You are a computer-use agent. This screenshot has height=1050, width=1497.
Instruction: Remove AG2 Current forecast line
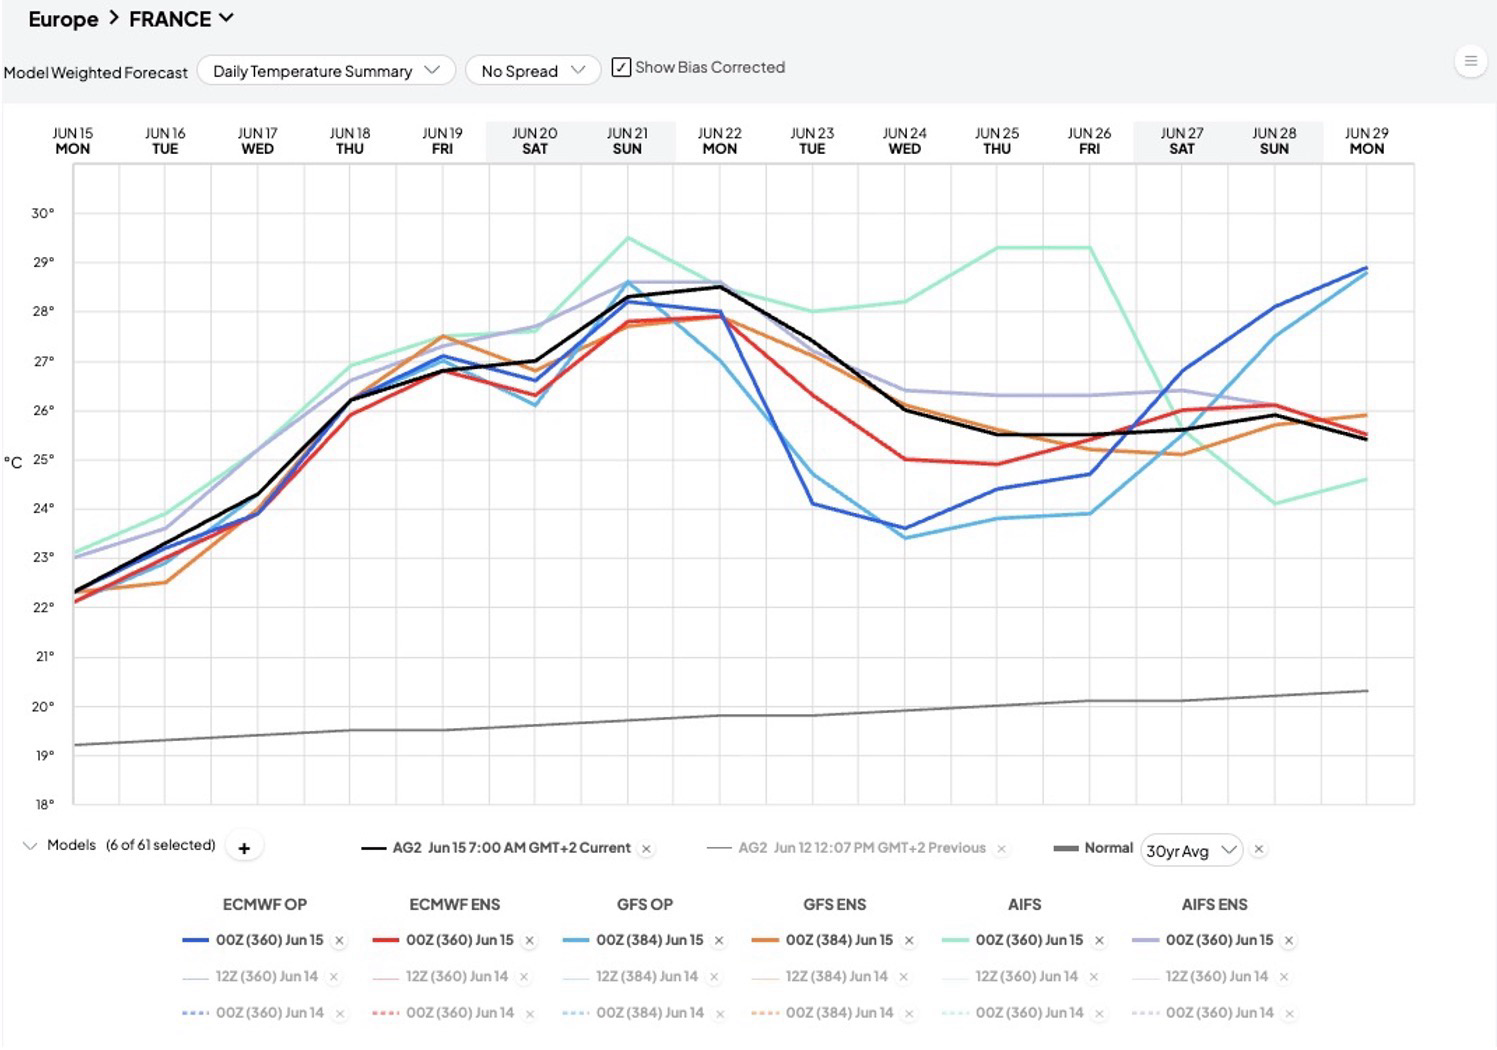tap(647, 849)
